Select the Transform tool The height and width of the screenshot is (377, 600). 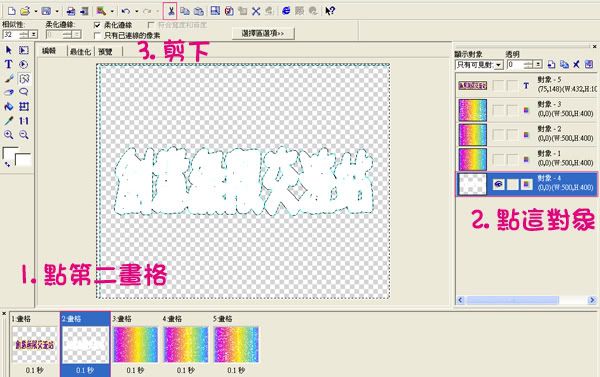[24, 106]
